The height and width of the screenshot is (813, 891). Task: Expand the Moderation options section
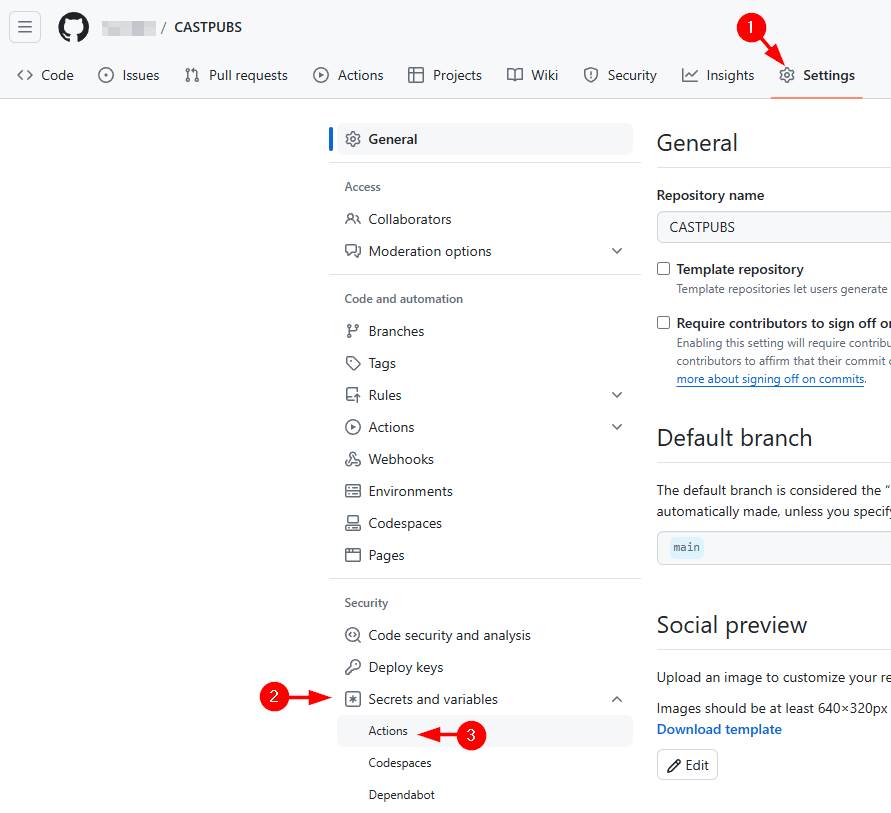(x=617, y=251)
